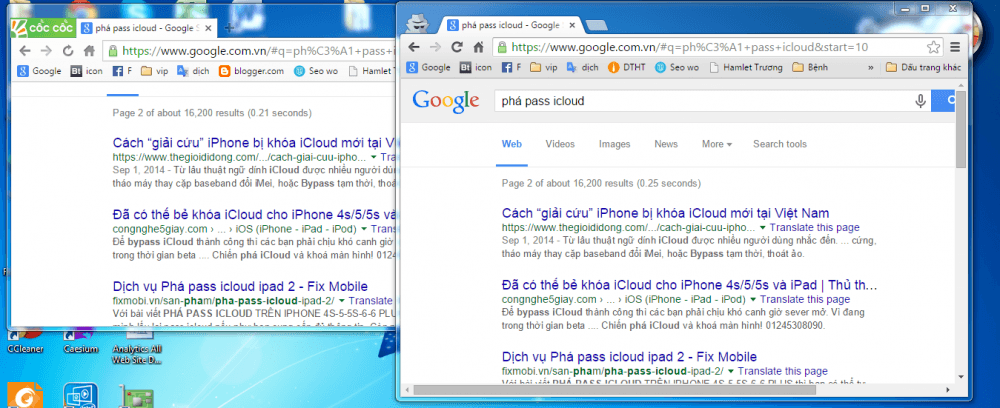This screenshot has height=408, width=1000.
Task: Open blogger.com bookmark in Cốc Cốc
Action: (x=251, y=71)
